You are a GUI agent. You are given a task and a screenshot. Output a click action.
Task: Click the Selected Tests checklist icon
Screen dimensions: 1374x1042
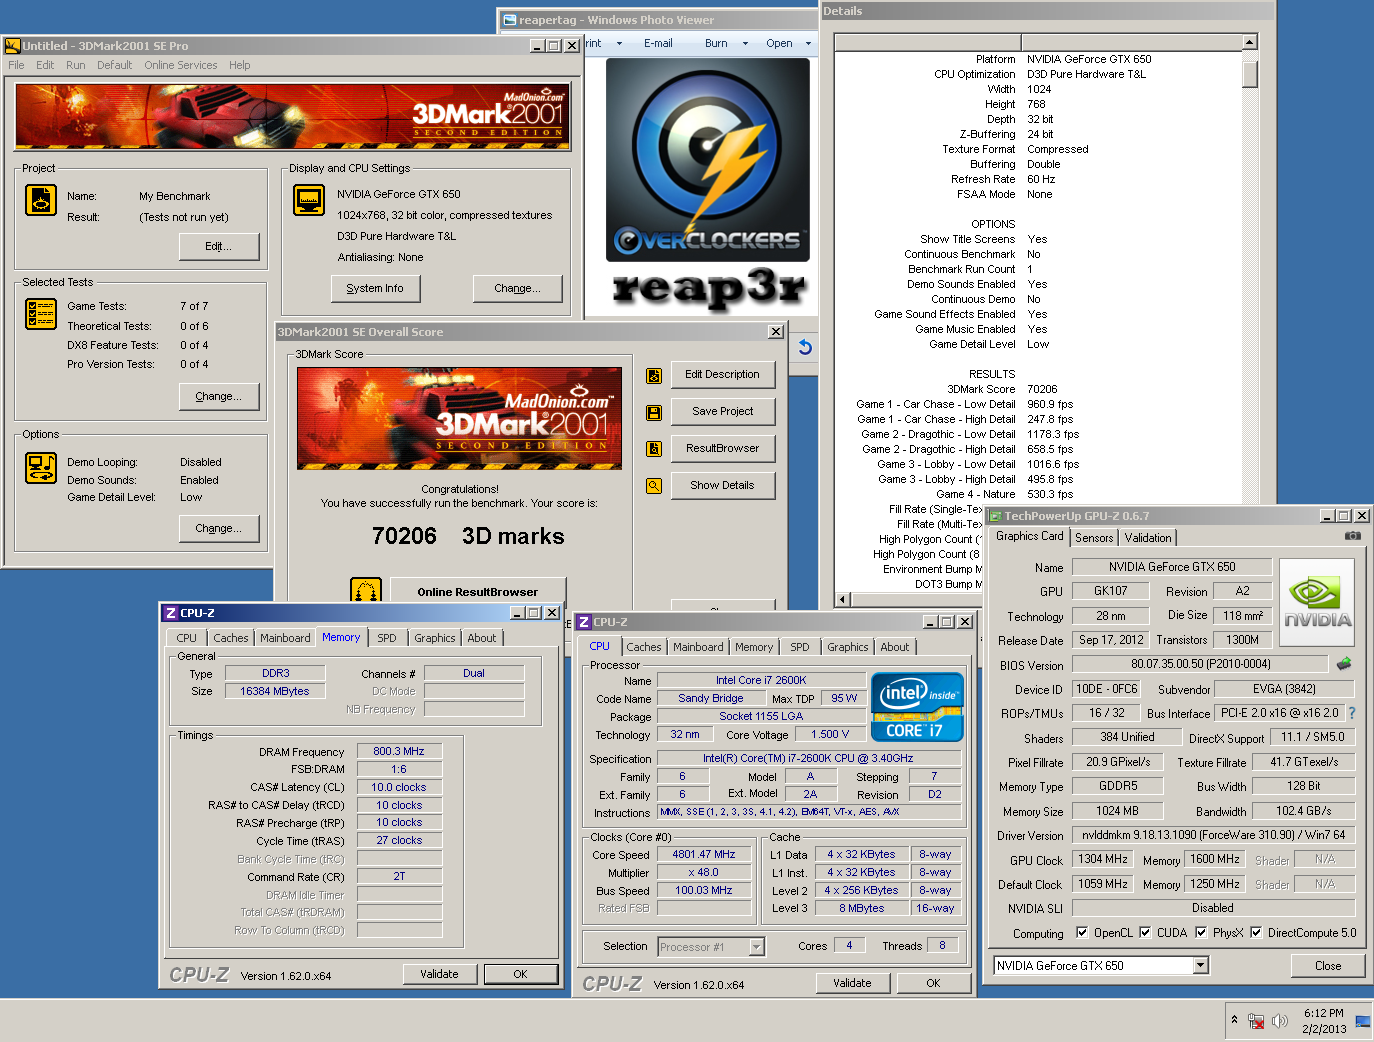tap(41, 314)
